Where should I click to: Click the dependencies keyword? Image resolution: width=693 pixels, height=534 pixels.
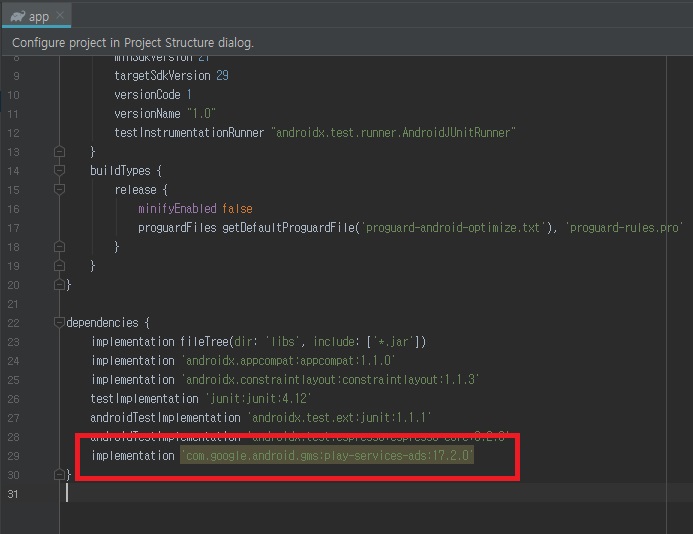tap(103, 323)
